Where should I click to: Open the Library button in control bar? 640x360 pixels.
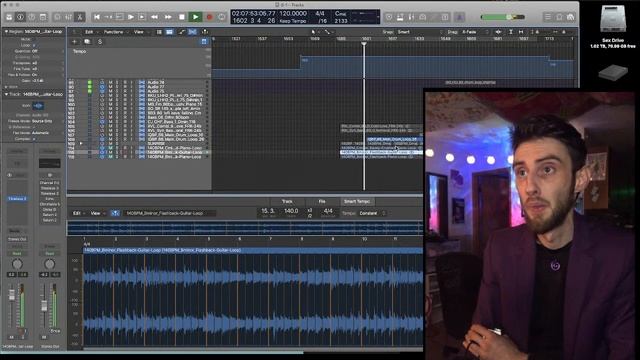point(9,17)
